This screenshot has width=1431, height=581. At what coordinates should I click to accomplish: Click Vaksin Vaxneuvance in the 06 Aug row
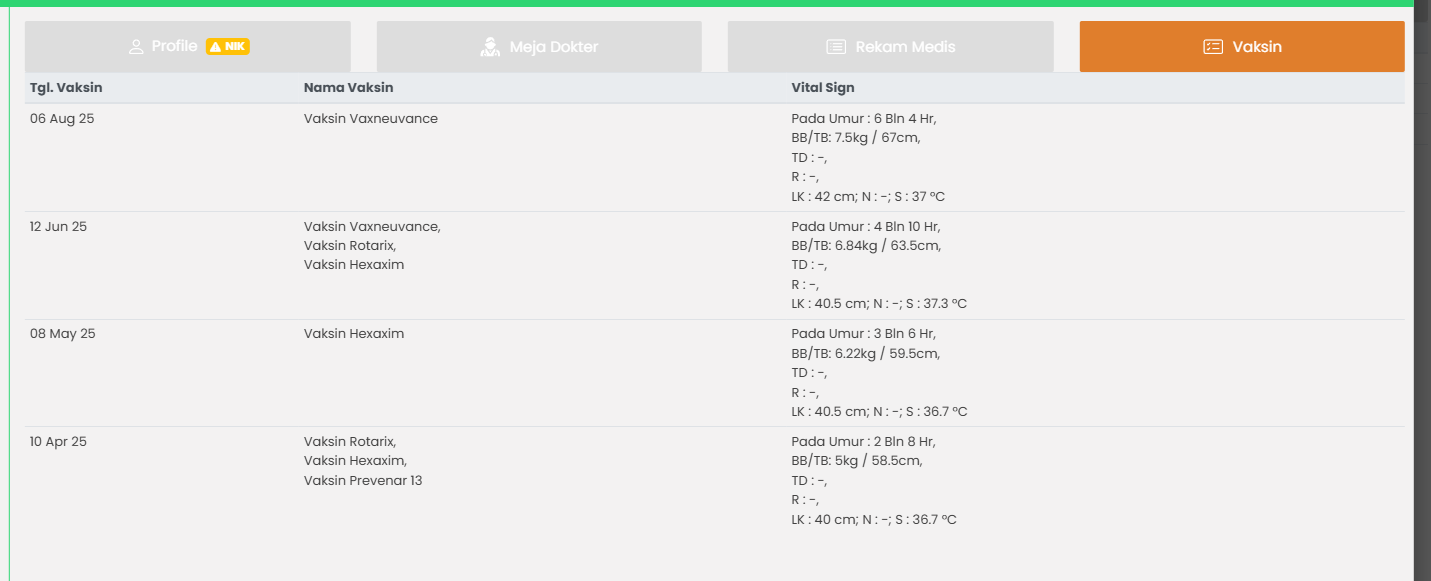point(371,119)
